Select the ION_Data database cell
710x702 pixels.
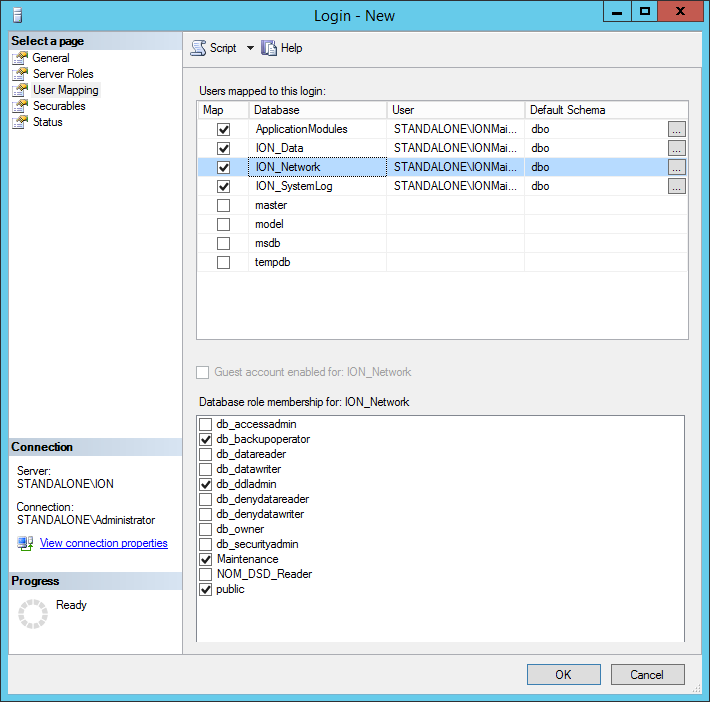click(317, 148)
